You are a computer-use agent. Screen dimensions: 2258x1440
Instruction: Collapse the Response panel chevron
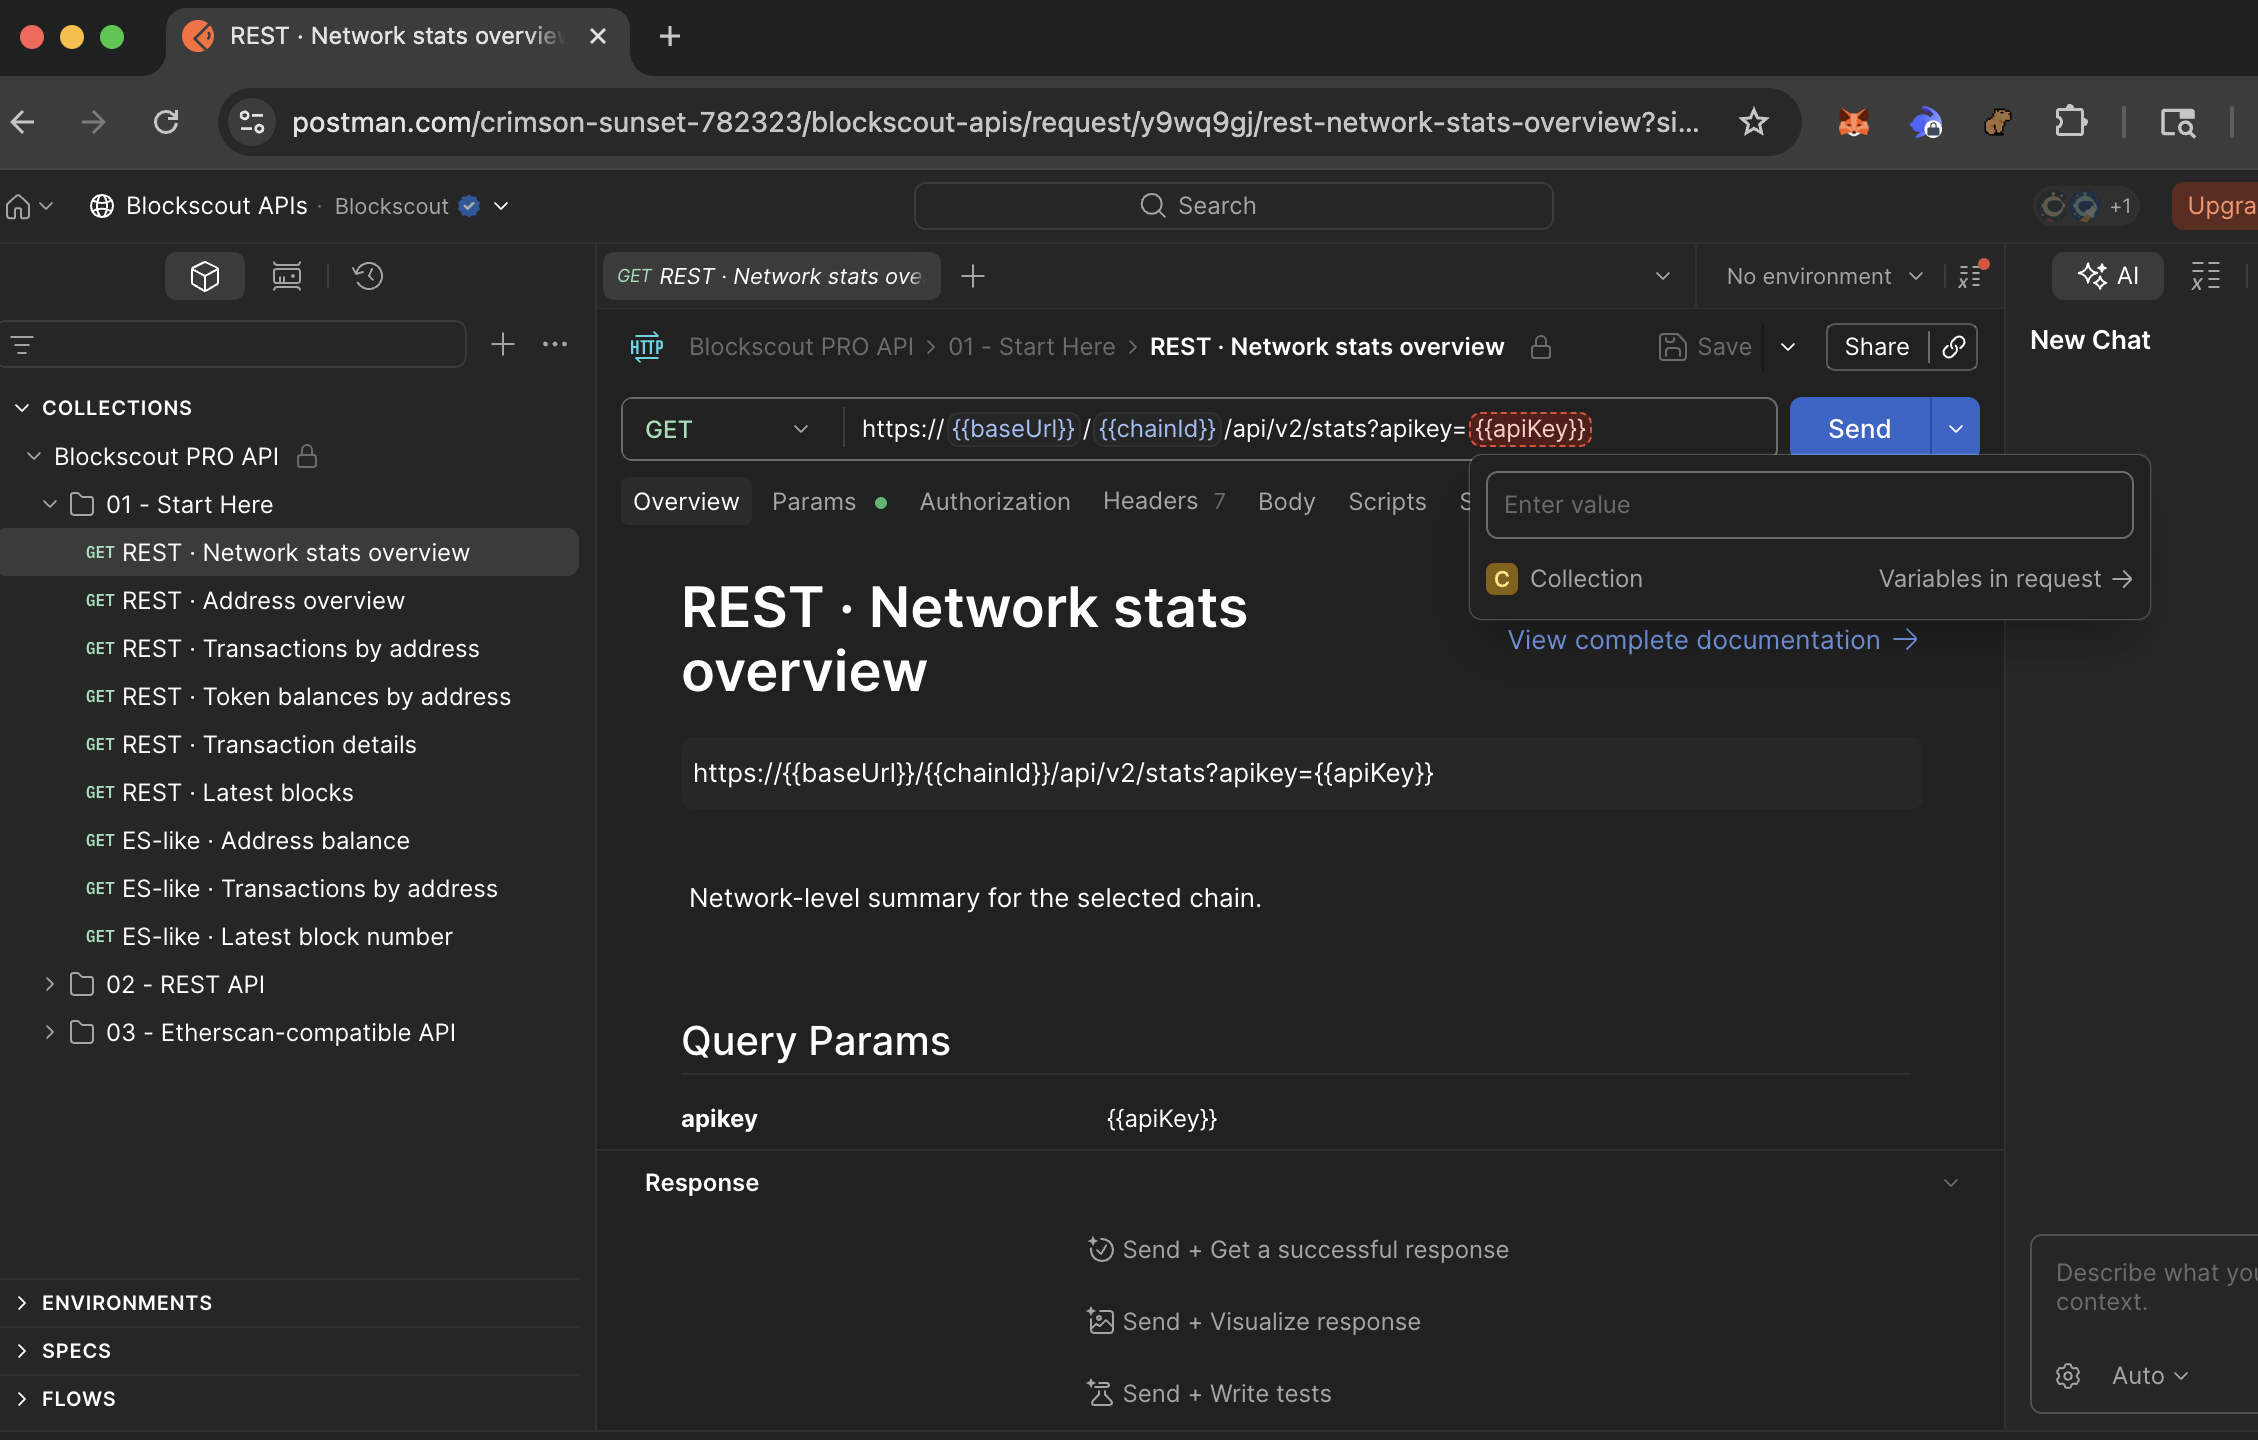coord(1950,1183)
